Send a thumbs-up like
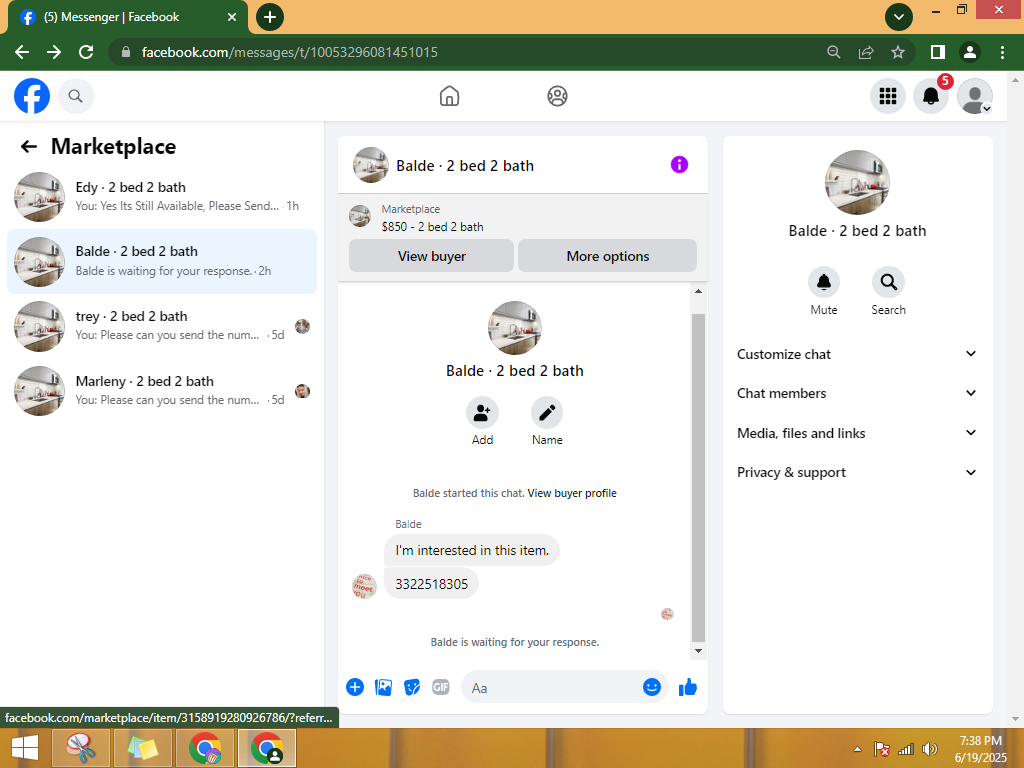Screen dimensions: 1024x768 click(688, 687)
